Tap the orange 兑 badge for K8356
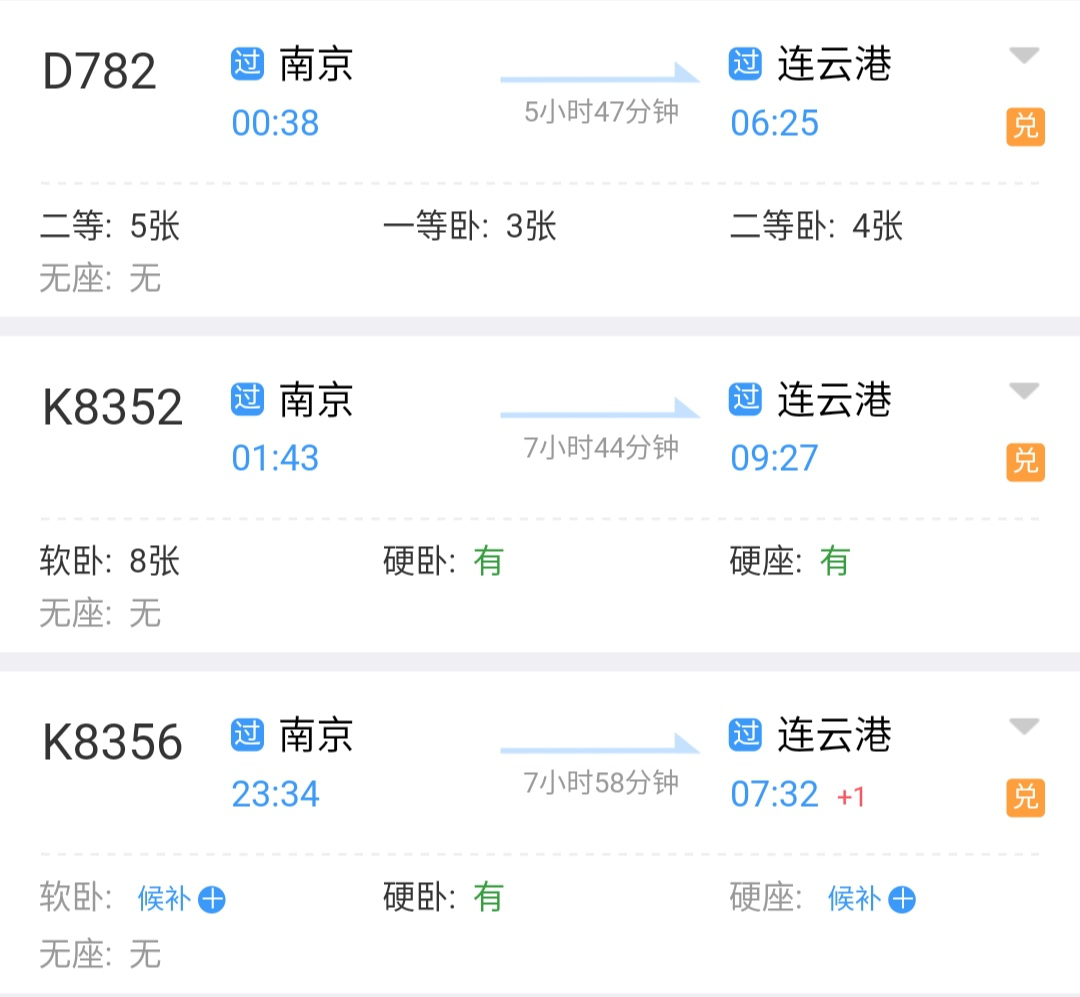The height and width of the screenshot is (997, 1080). 1025,798
